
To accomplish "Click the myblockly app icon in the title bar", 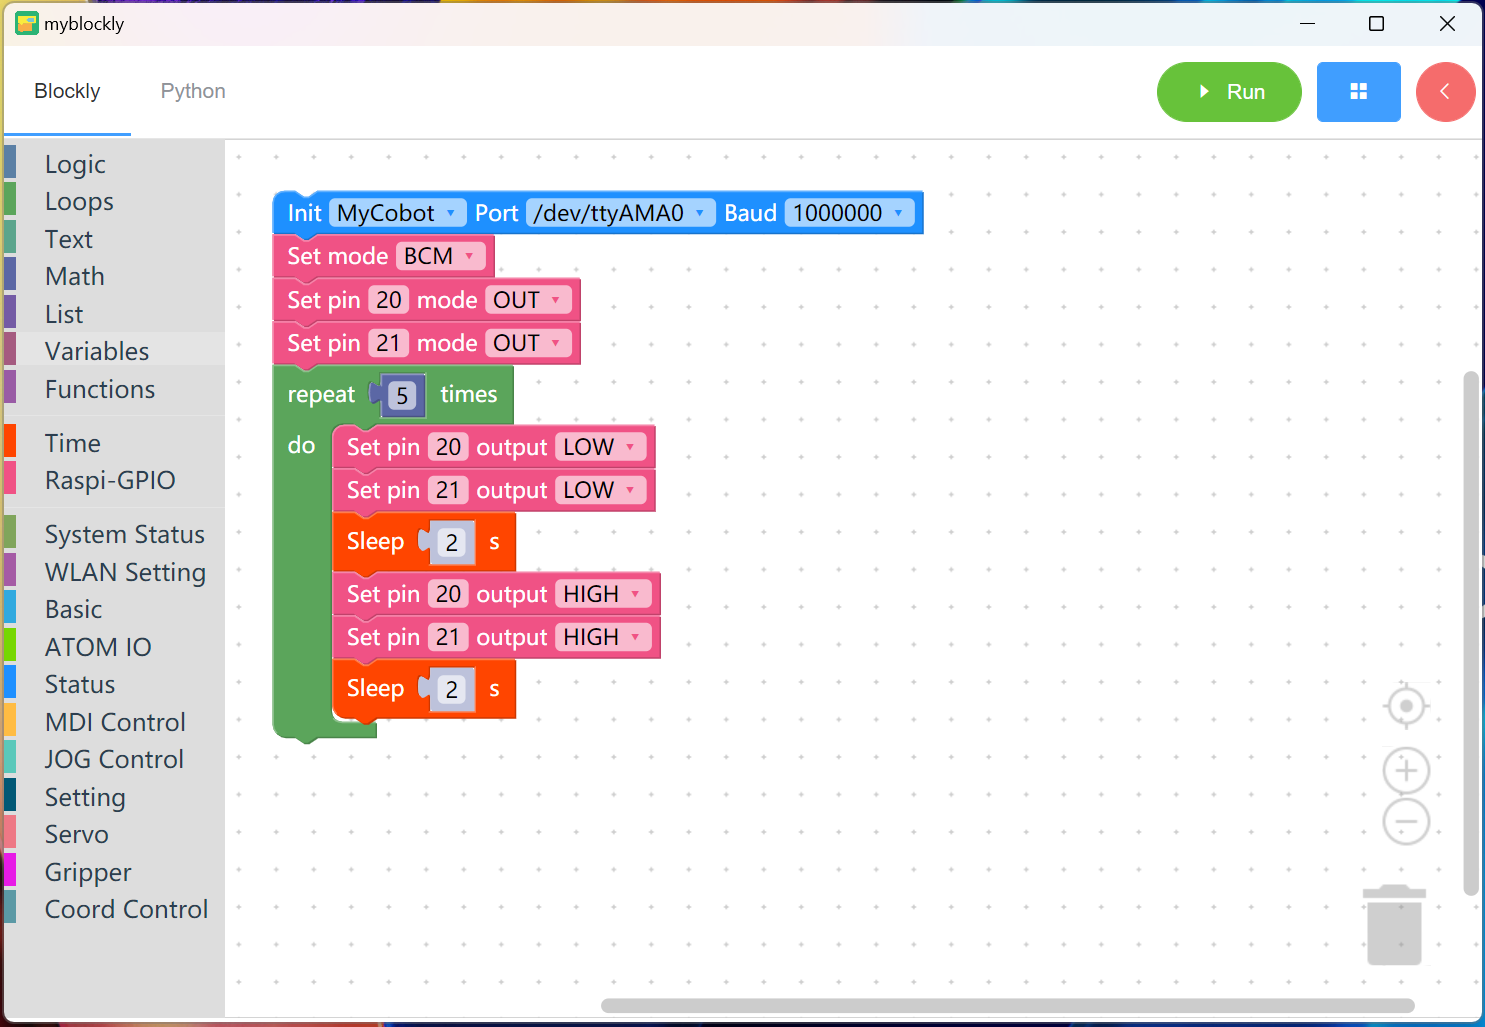I will [27, 23].
